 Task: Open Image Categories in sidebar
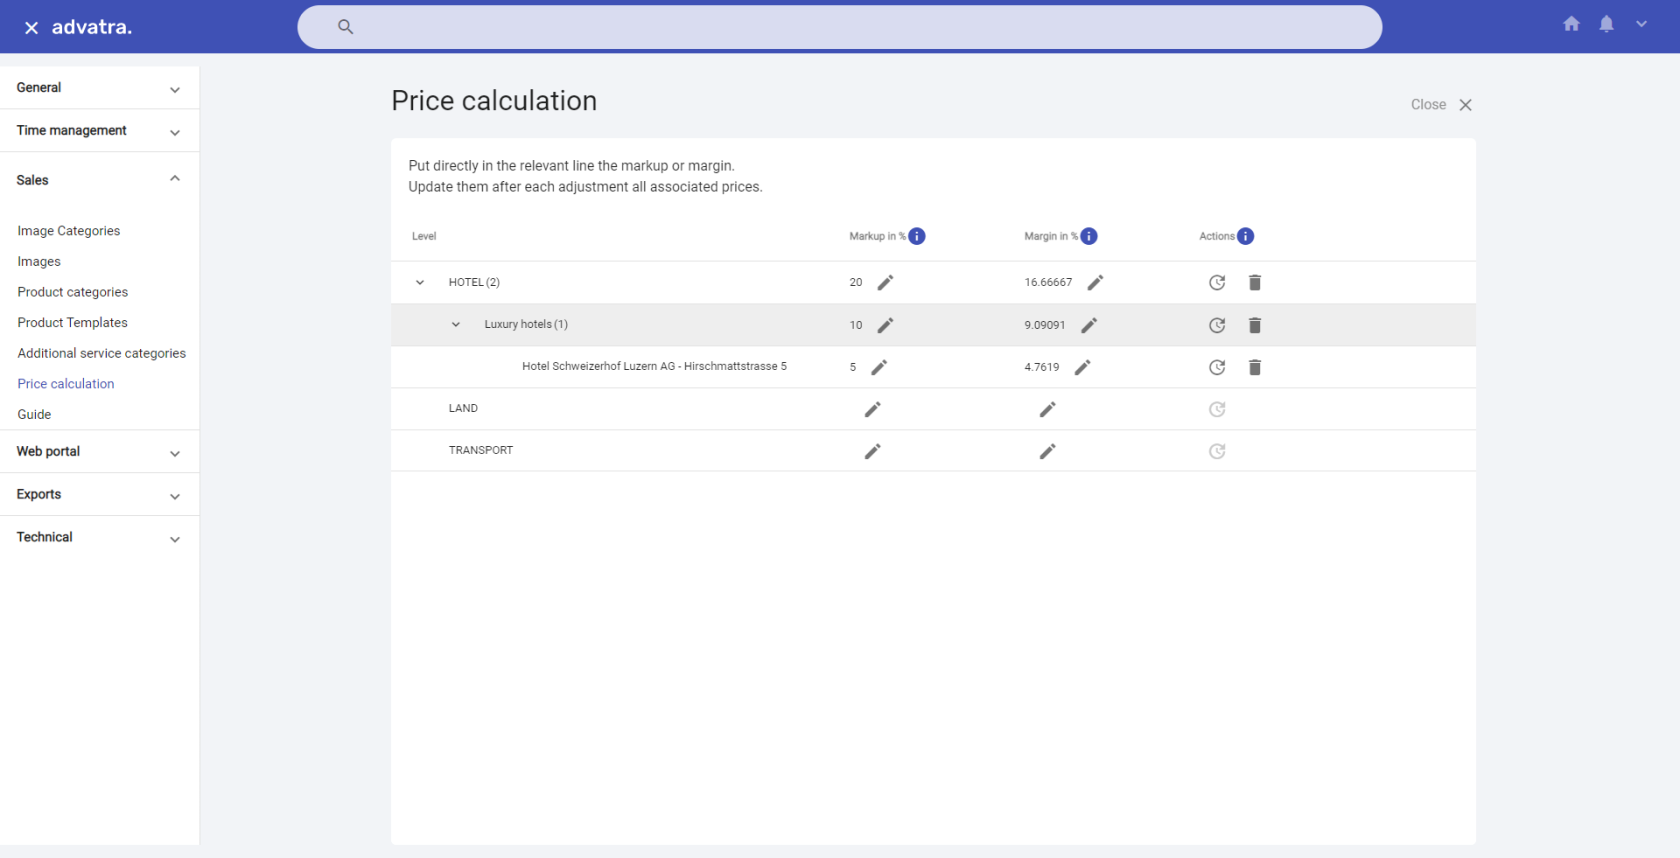pos(69,231)
